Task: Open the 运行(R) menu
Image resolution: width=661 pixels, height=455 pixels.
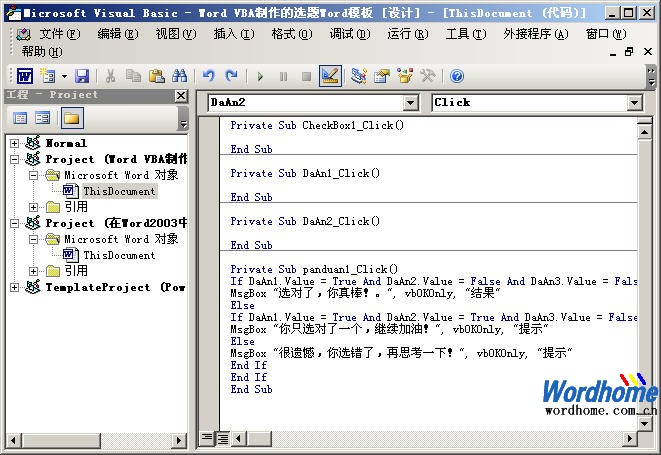Action: (x=408, y=34)
